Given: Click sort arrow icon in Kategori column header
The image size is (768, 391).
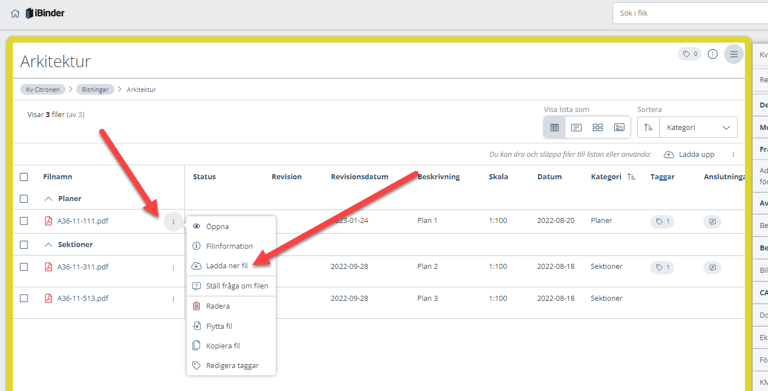Looking at the screenshot, I should 632,177.
